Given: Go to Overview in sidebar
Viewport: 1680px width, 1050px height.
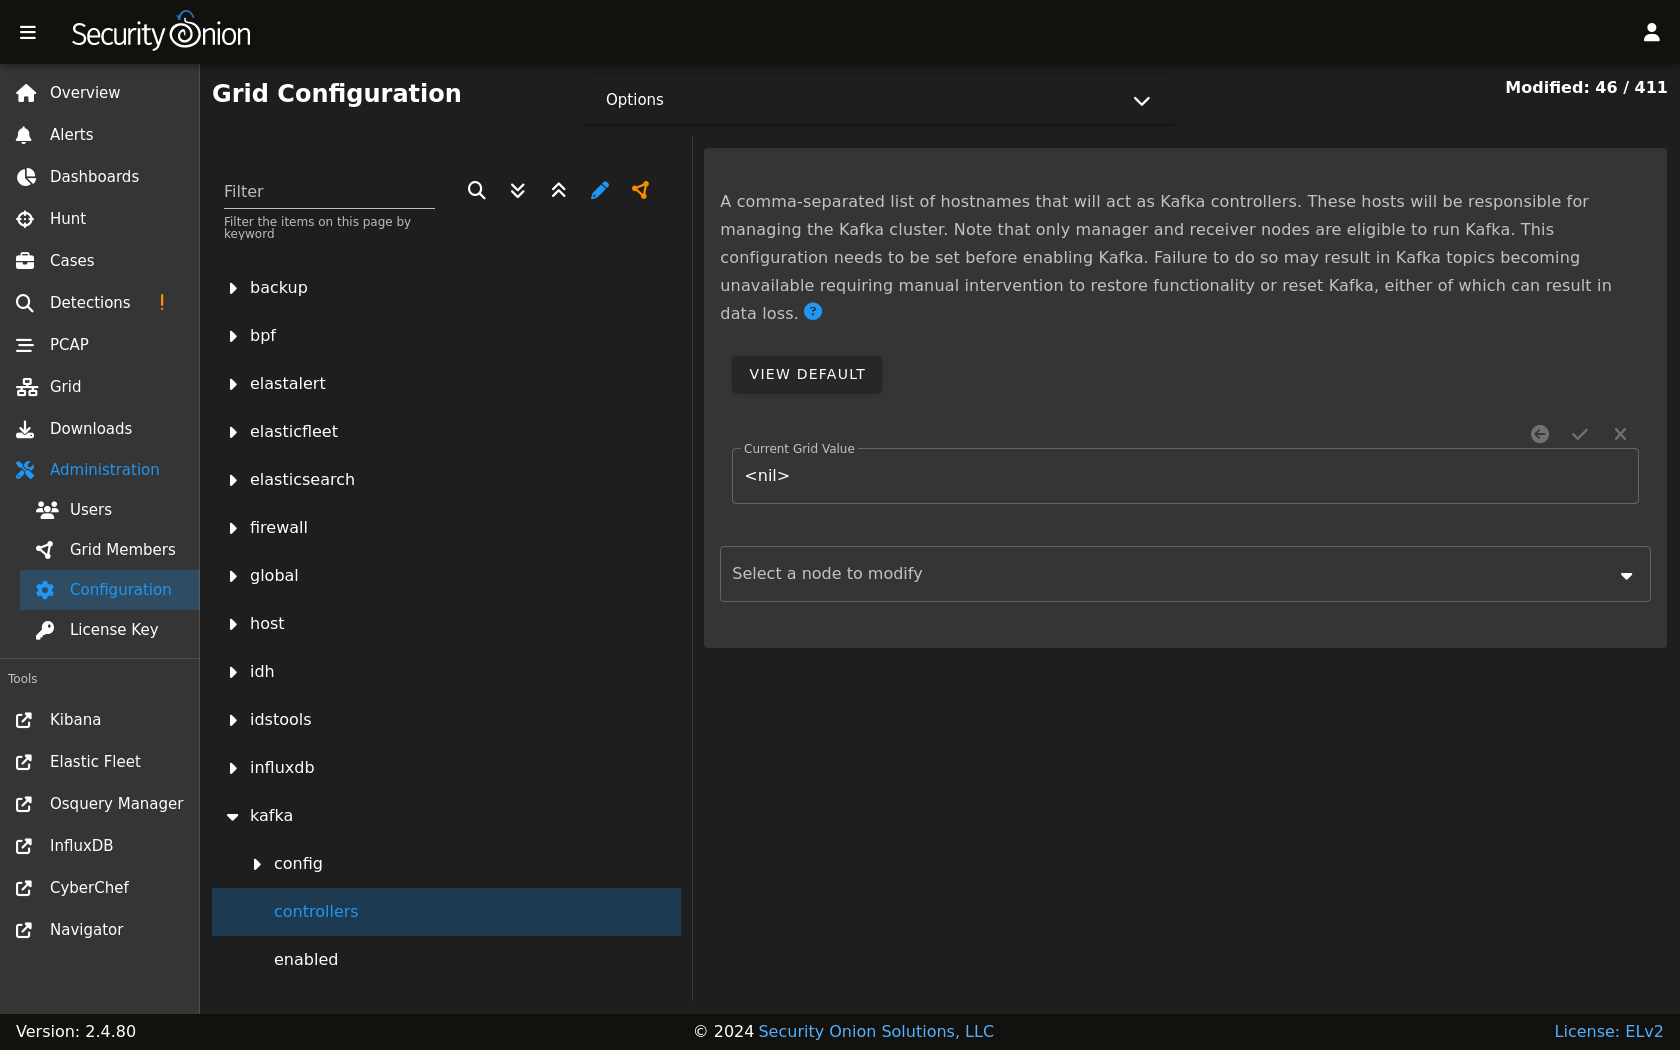Looking at the screenshot, I should coord(100,93).
